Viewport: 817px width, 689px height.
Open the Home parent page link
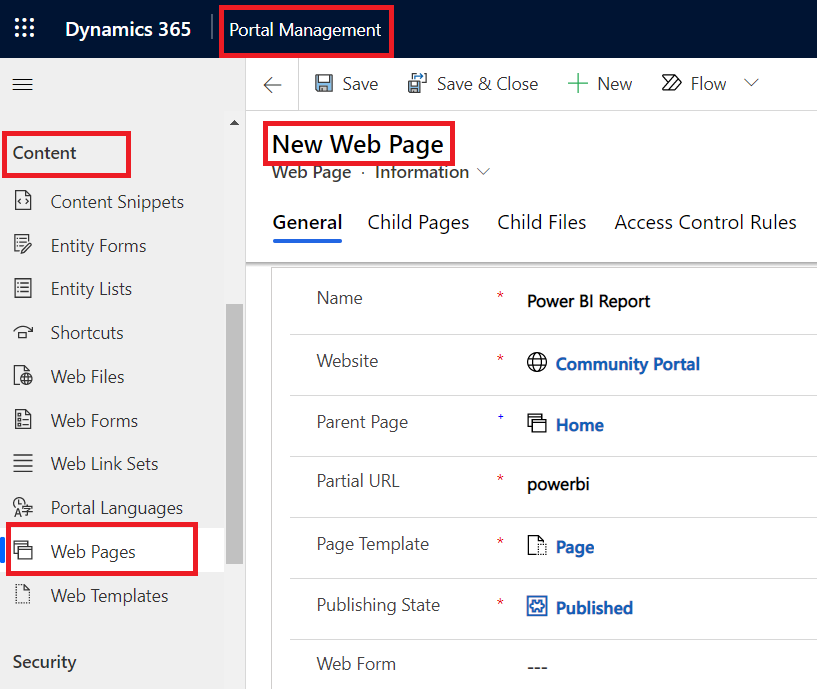pos(579,425)
